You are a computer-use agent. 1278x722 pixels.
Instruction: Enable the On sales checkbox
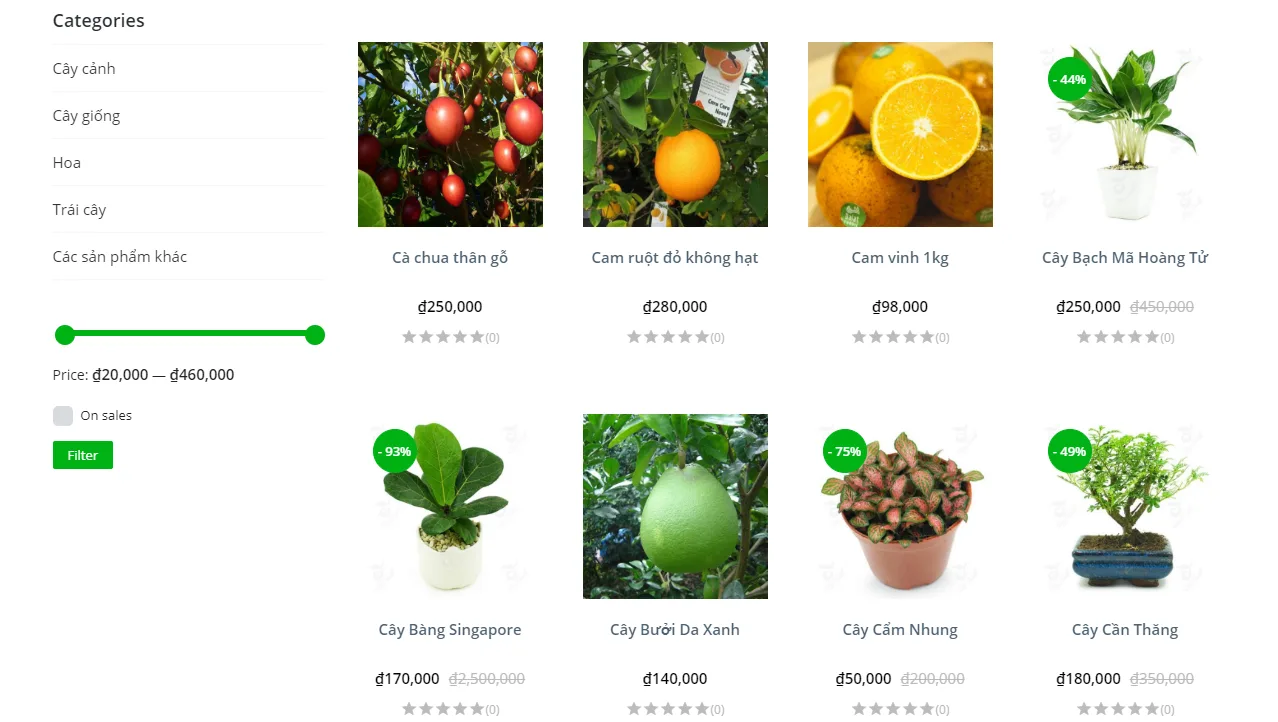click(63, 416)
